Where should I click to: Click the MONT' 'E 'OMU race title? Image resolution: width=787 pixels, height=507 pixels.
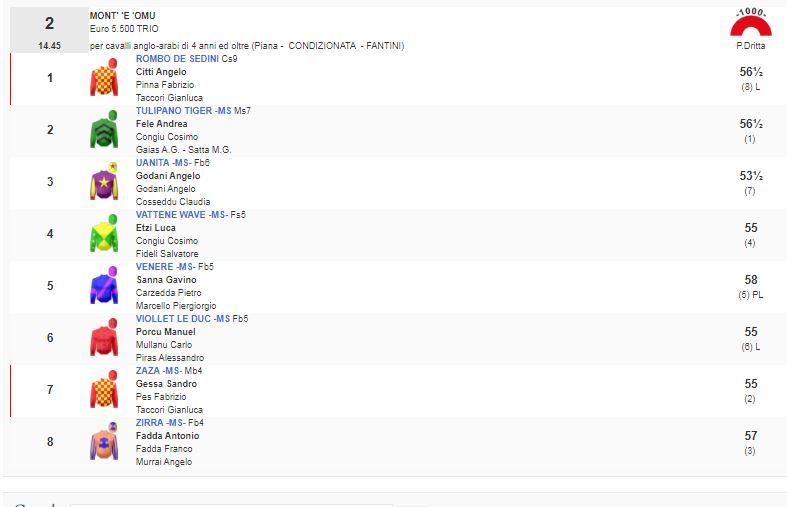pyautogui.click(x=123, y=15)
